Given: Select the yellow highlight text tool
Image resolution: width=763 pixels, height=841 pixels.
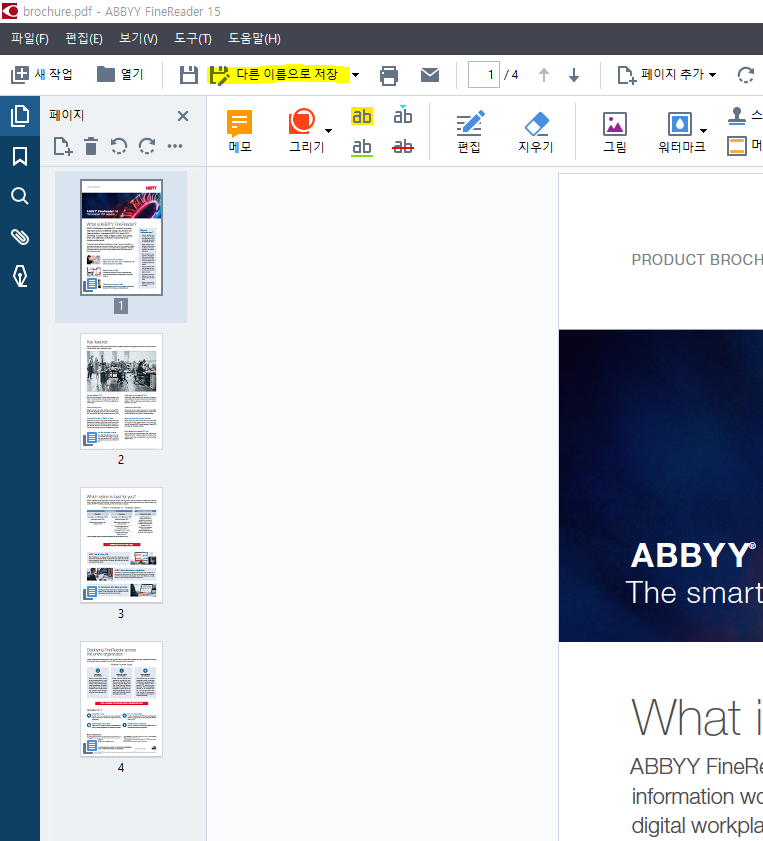Looking at the screenshot, I should tap(362, 116).
